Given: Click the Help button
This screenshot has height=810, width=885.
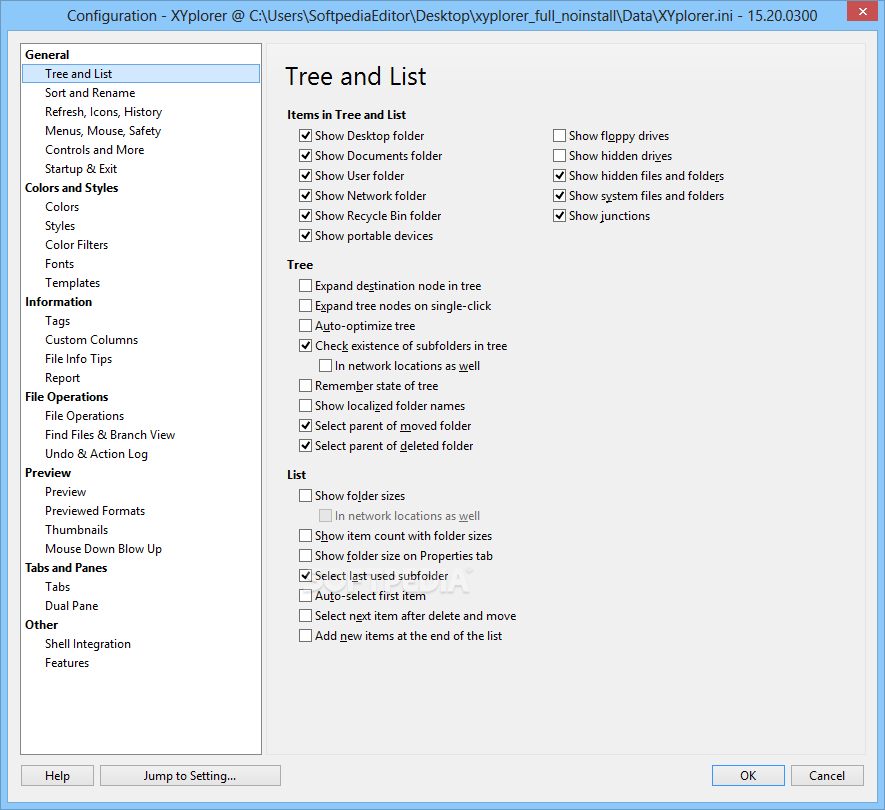Looking at the screenshot, I should point(58,776).
